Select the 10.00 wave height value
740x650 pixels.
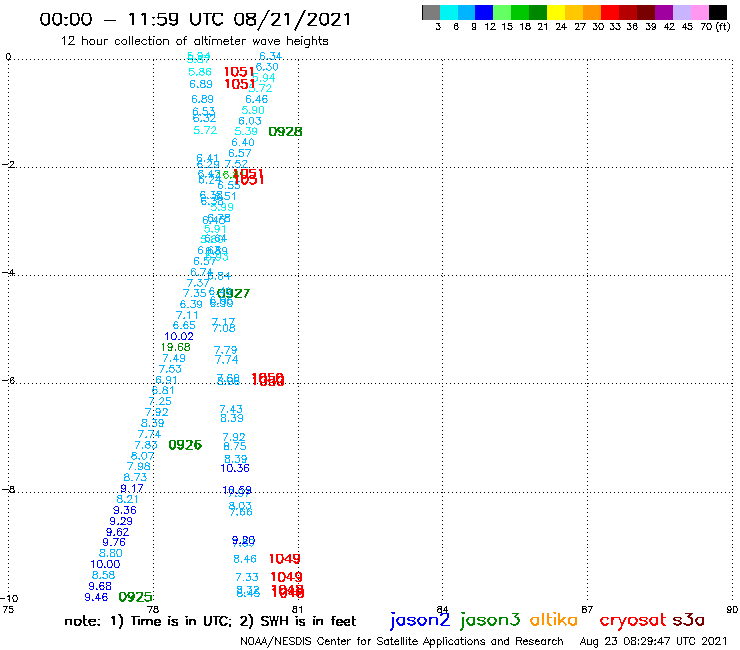tap(105, 564)
